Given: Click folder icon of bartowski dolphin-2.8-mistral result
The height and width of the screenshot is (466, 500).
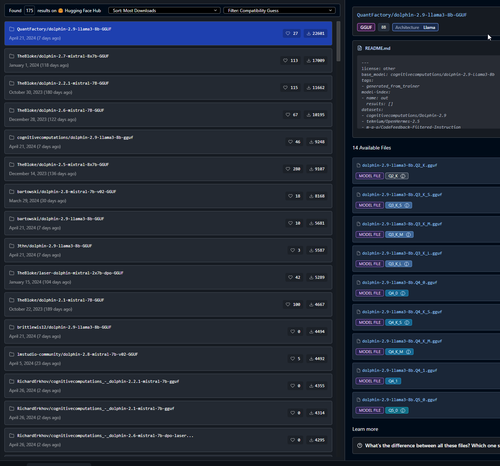Looking at the screenshot, I should click(11, 192).
